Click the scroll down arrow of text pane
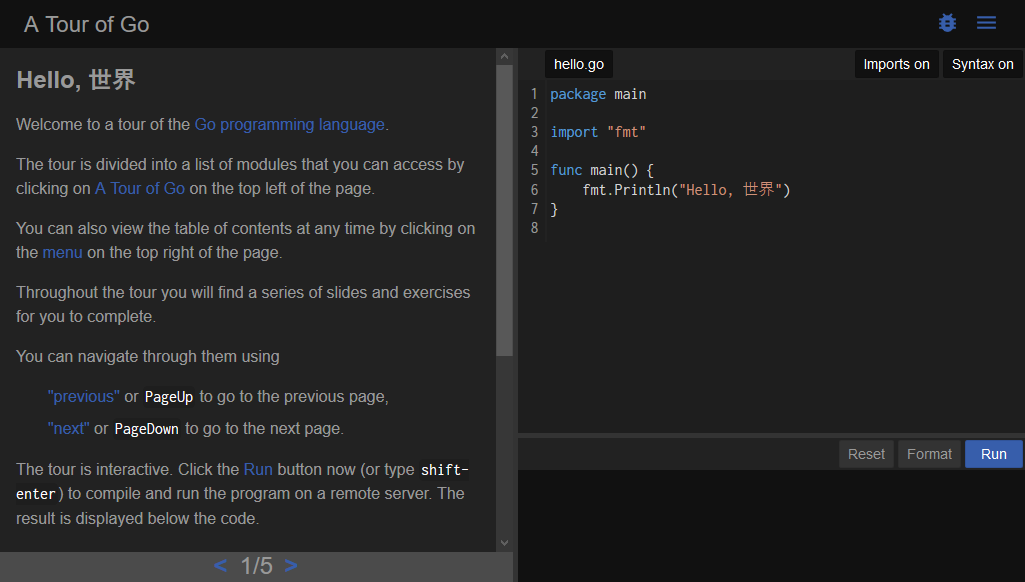 point(504,543)
